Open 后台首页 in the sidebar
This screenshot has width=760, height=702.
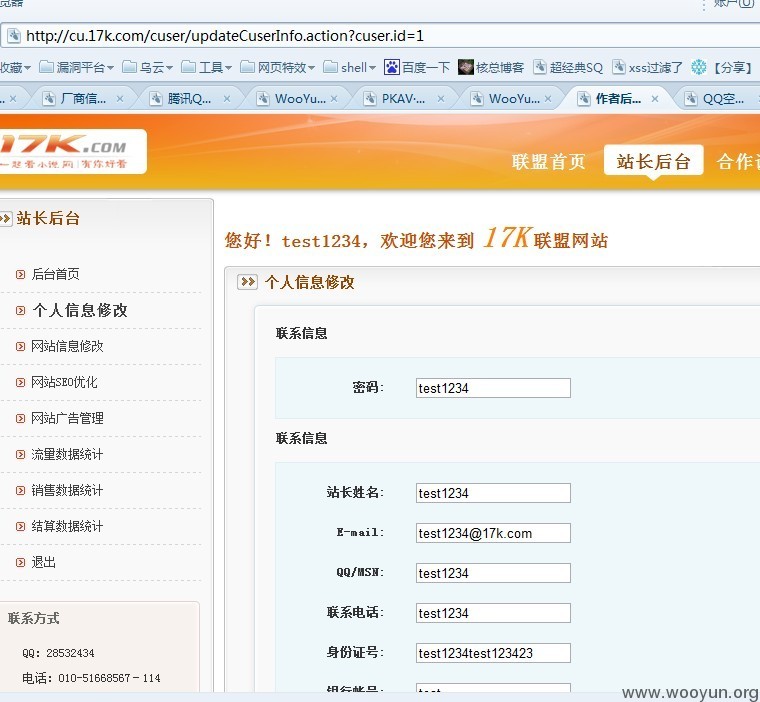pos(55,274)
